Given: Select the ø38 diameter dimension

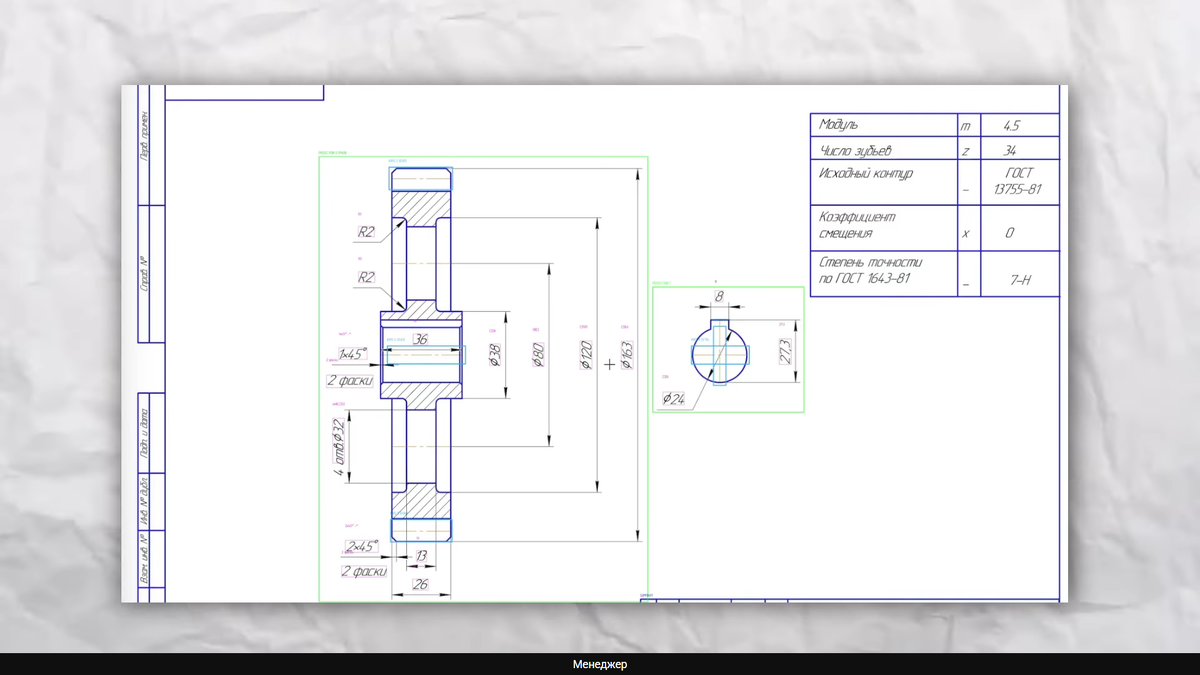Looking at the screenshot, I should (x=493, y=355).
